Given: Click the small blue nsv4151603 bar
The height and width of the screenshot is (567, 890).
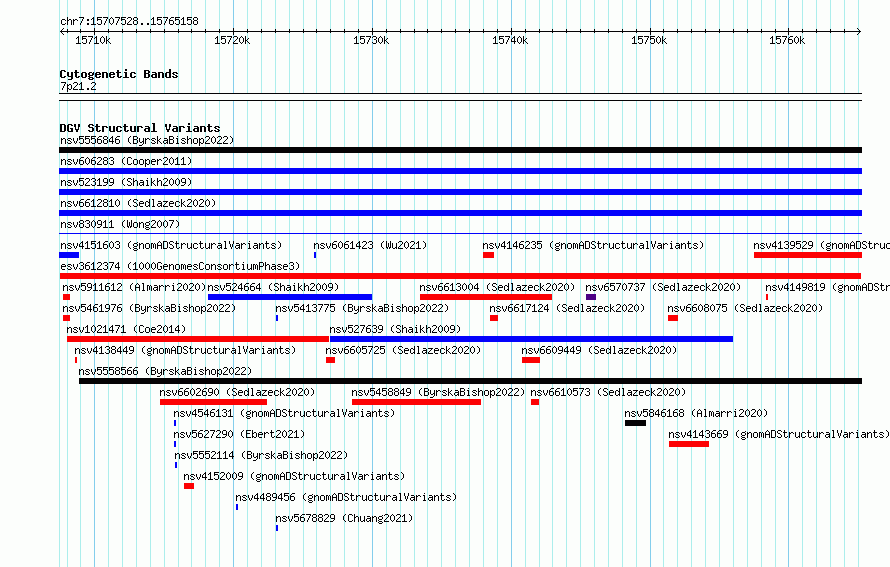Looking at the screenshot, I should click(x=69, y=255).
